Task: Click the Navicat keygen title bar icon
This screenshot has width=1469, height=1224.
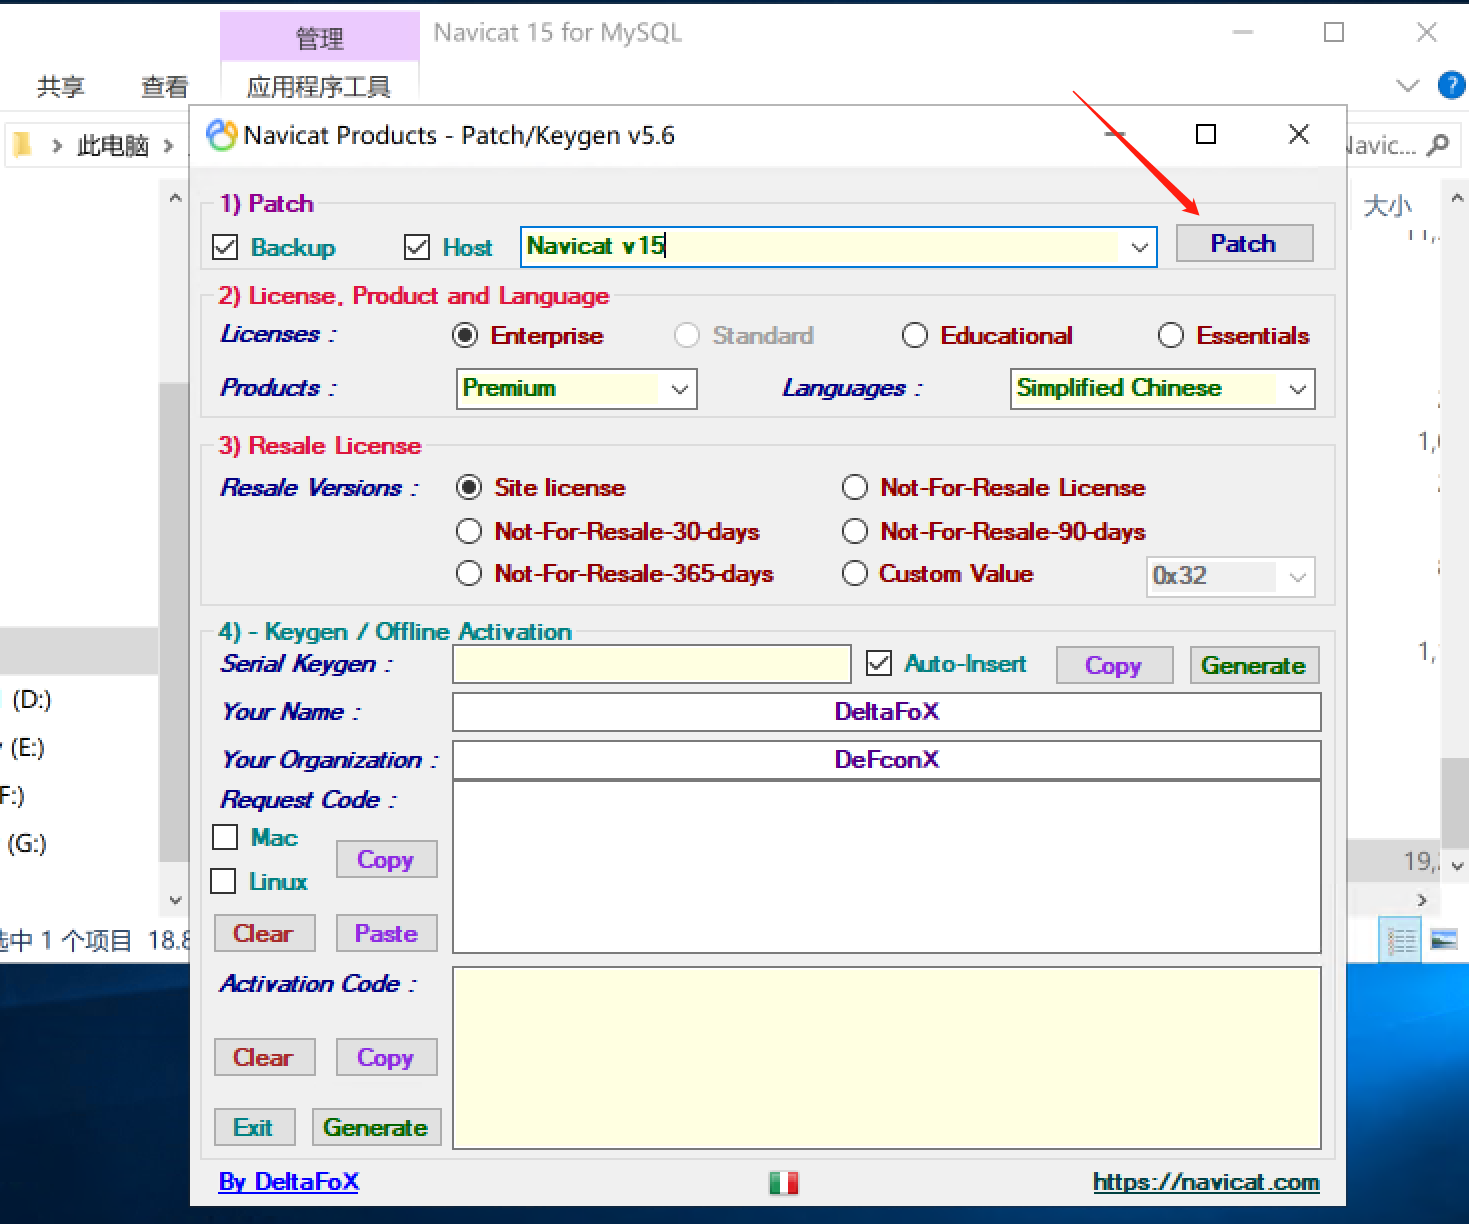Action: coord(221,135)
